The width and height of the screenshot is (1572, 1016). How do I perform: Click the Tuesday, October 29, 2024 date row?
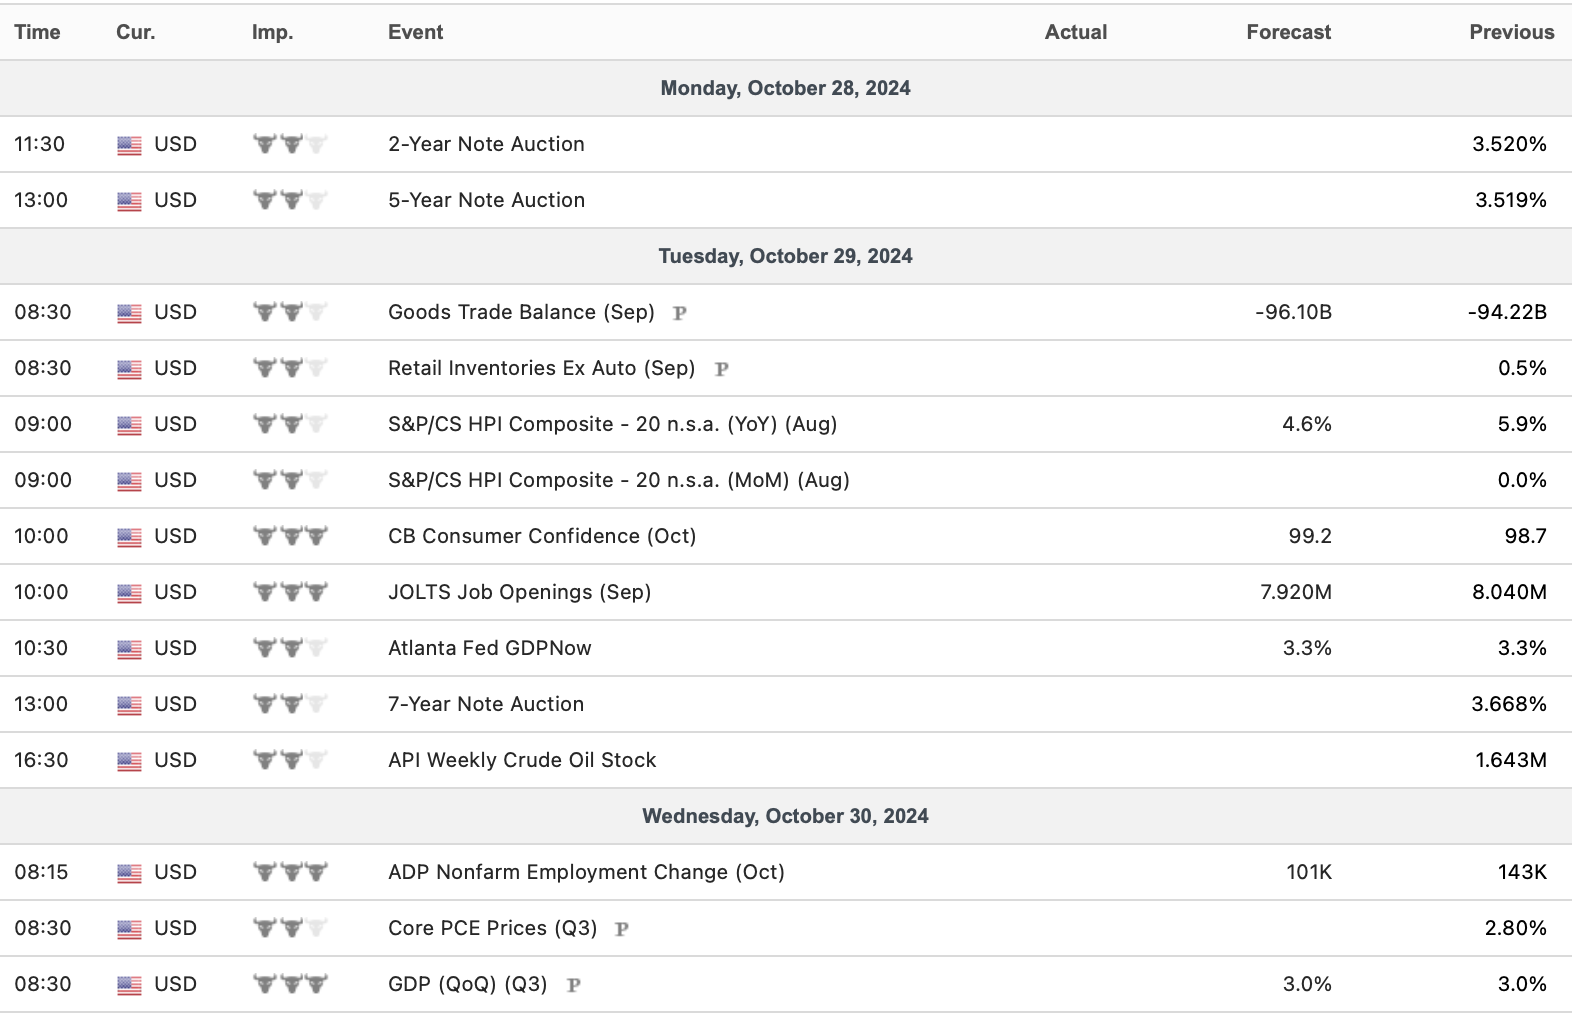(785, 256)
